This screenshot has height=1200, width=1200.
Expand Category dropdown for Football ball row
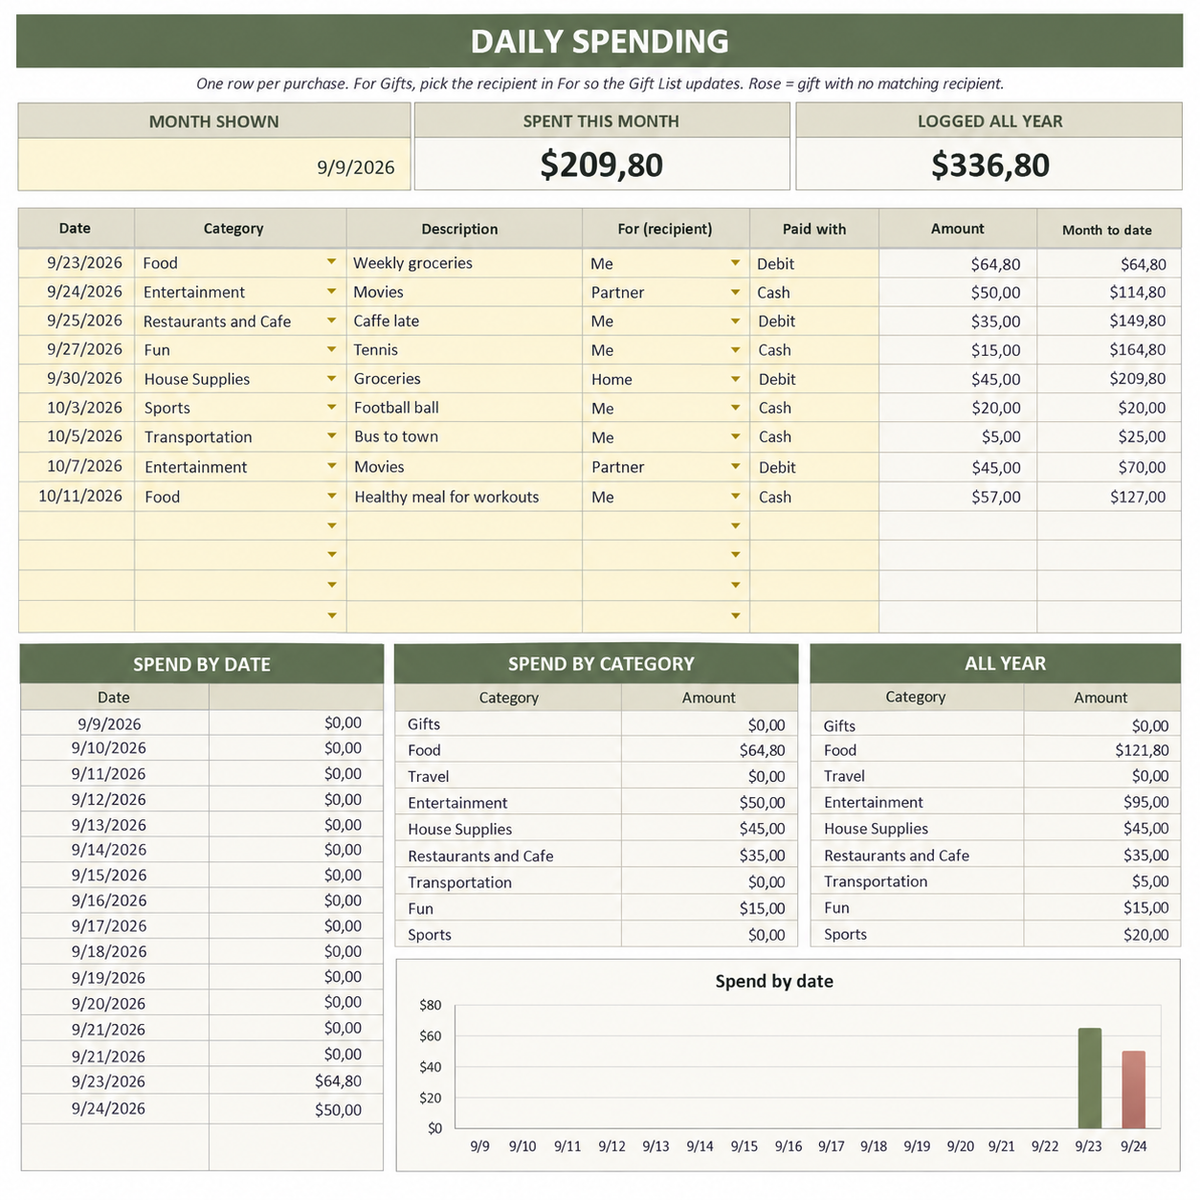click(331, 408)
